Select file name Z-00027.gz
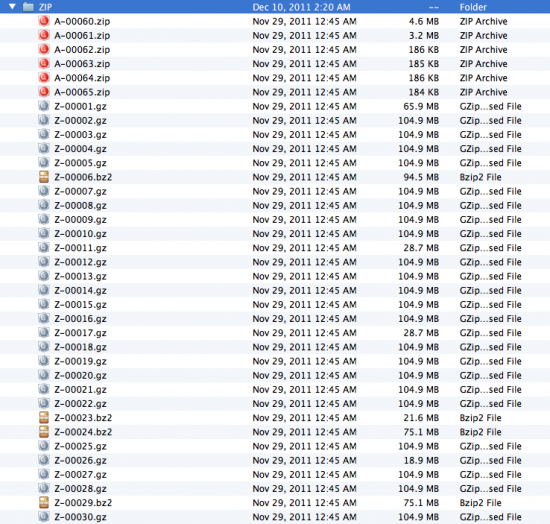The image size is (550, 524). coord(80,475)
